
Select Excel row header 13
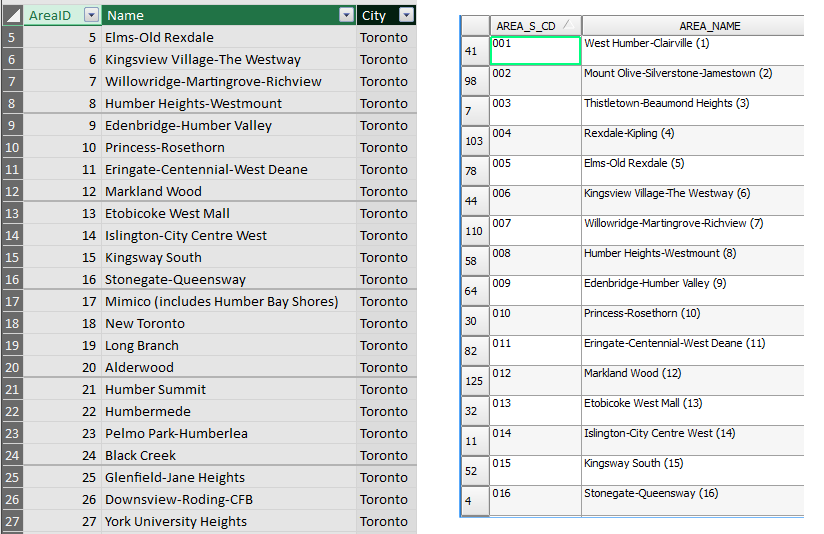(12, 213)
